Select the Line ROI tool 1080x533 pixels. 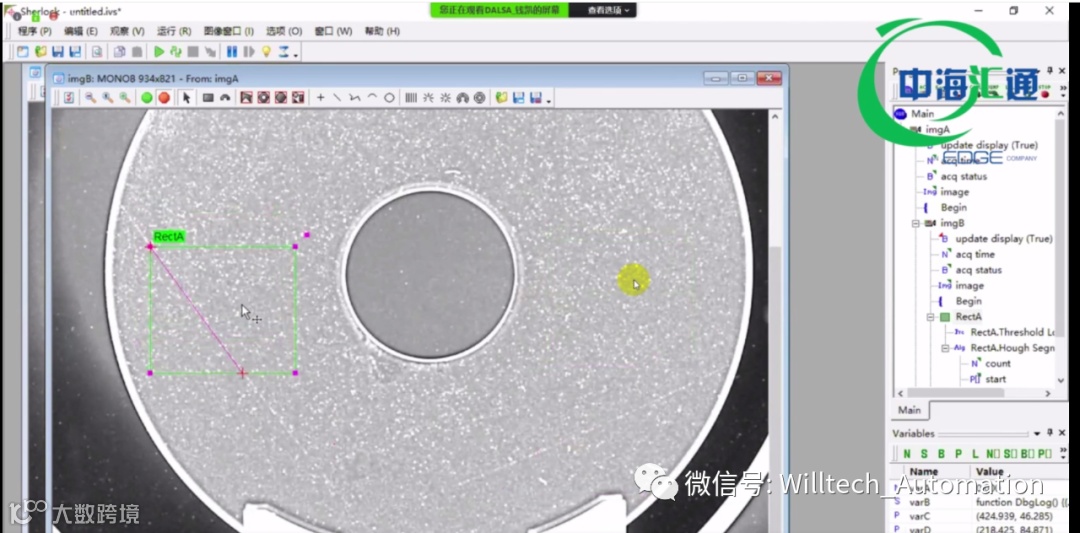338,98
